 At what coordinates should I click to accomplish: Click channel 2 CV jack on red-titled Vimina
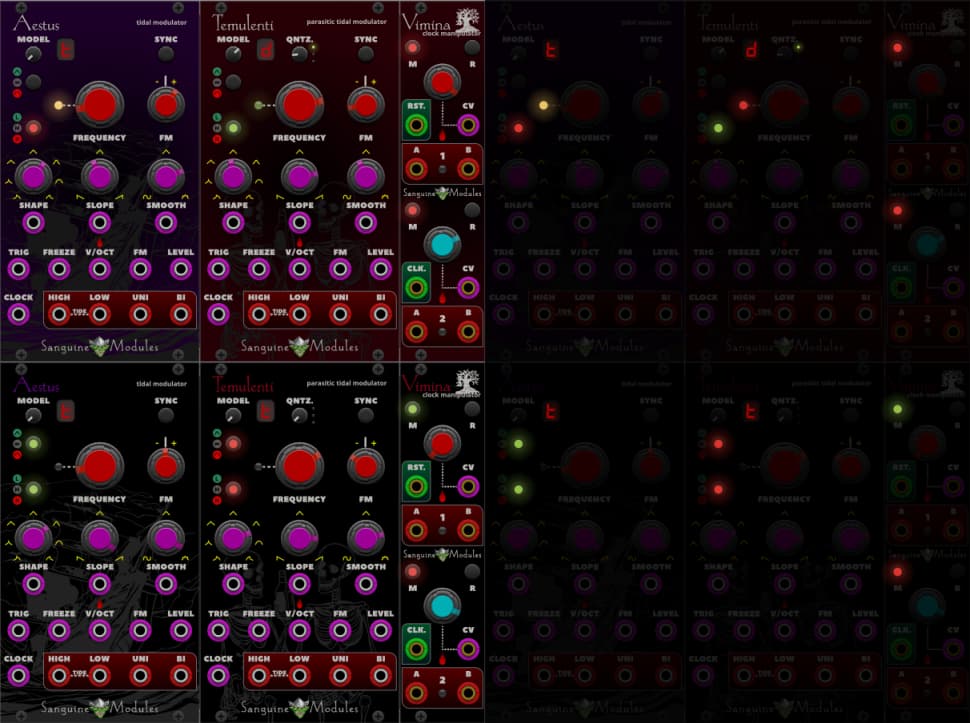pos(468,649)
